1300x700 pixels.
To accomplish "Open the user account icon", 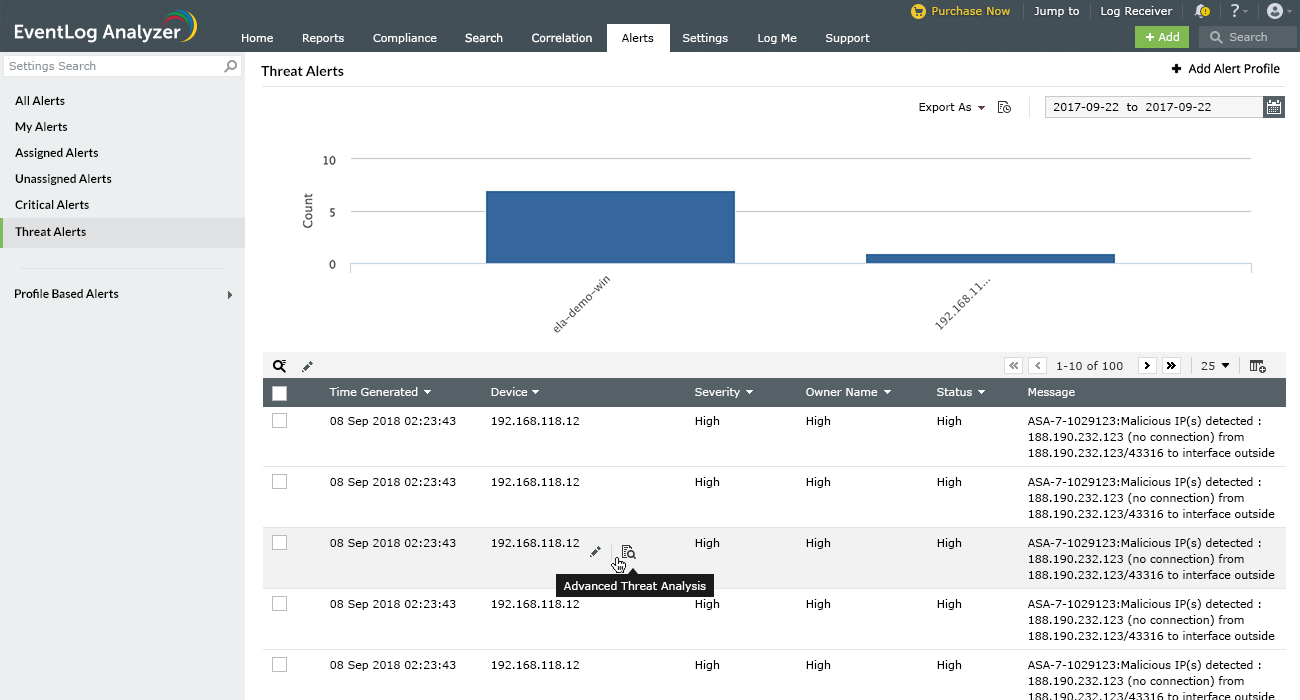I will pos(1274,11).
